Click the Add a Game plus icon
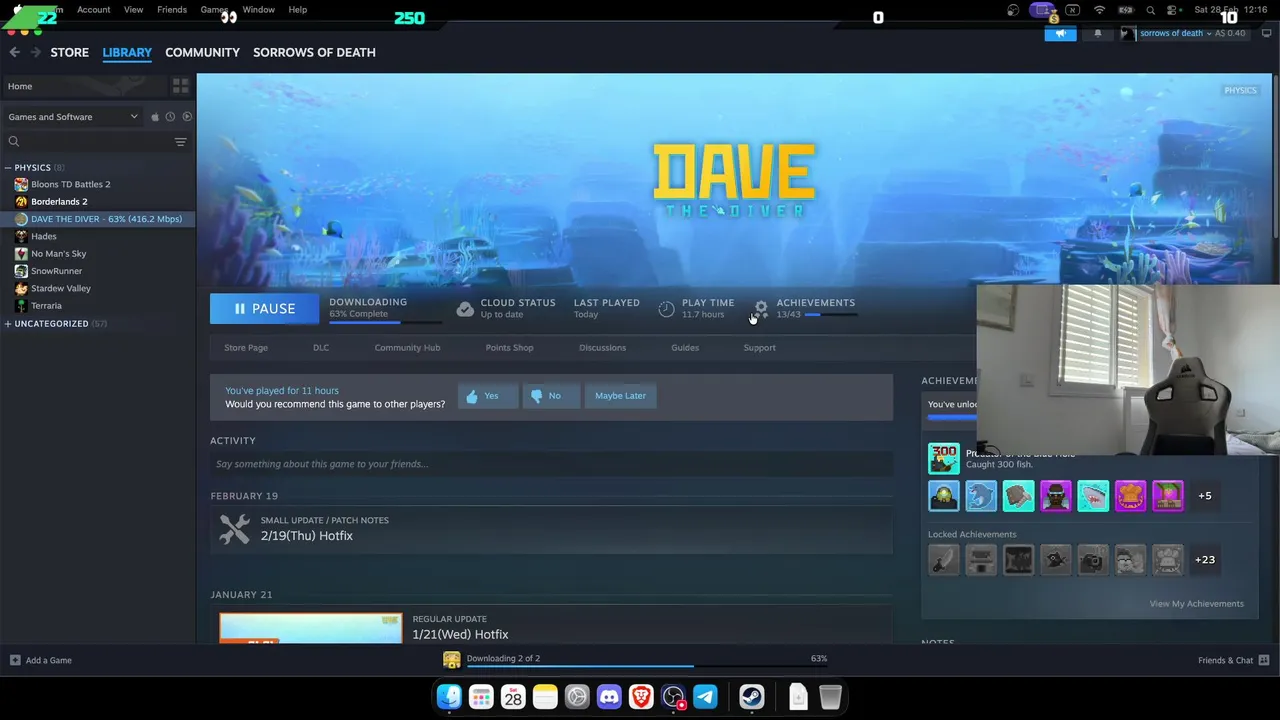This screenshot has width=1280, height=720. (x=14, y=660)
